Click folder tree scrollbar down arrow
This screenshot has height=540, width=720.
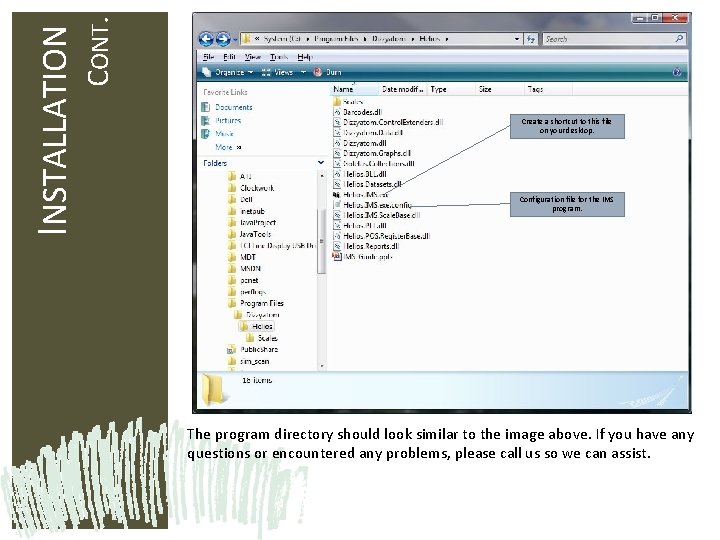point(321,366)
